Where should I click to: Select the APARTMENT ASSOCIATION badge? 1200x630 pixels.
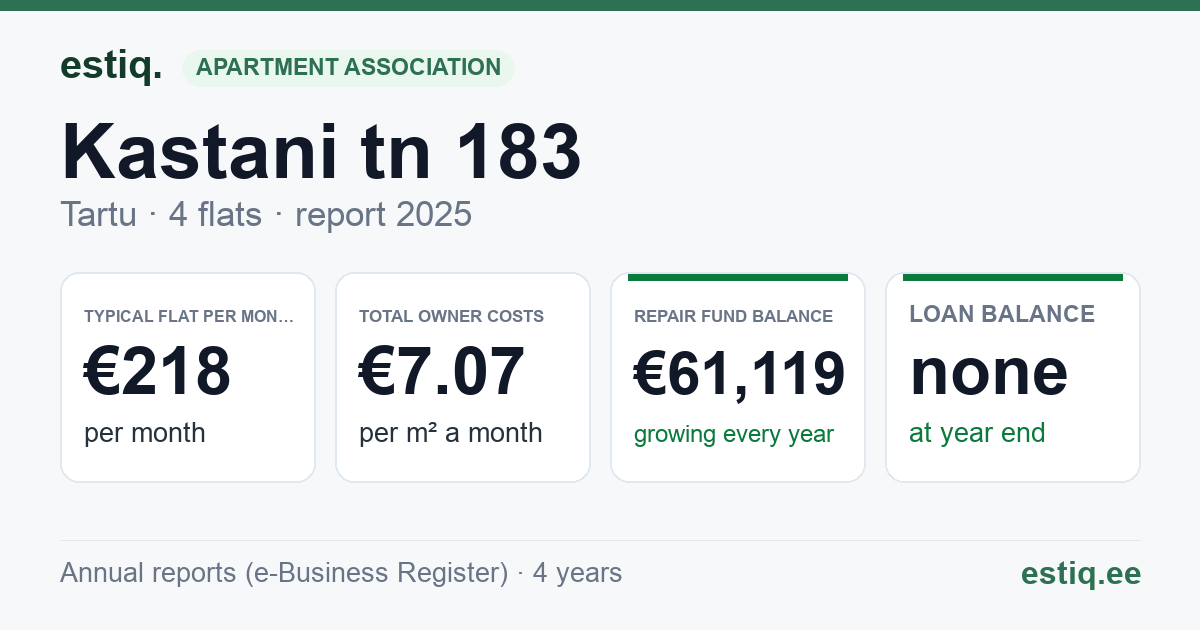pyautogui.click(x=348, y=68)
